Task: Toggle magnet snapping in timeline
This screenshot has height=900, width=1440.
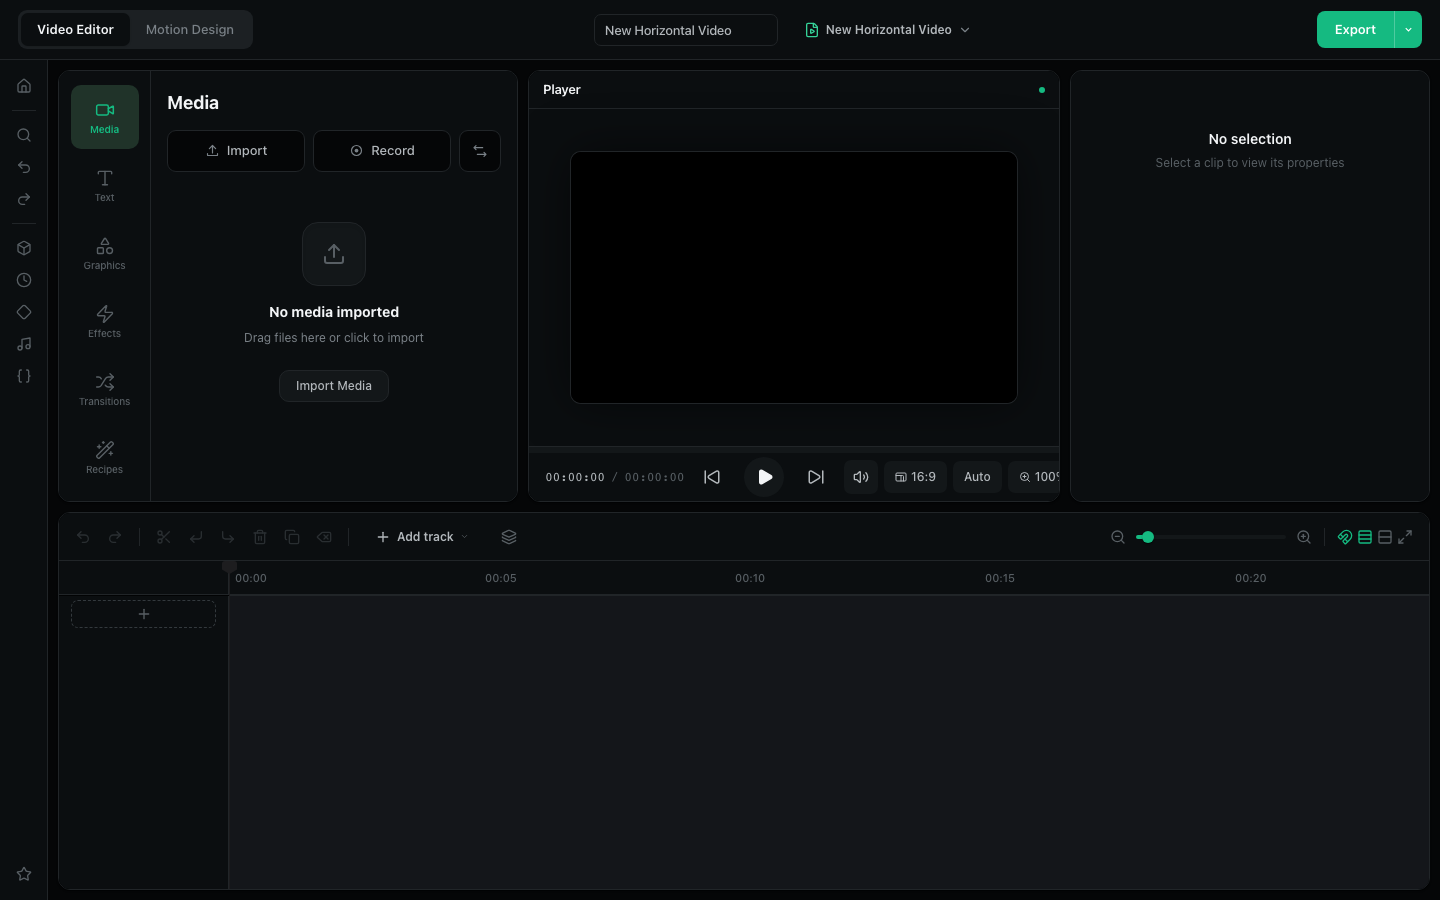Action: (x=1345, y=537)
